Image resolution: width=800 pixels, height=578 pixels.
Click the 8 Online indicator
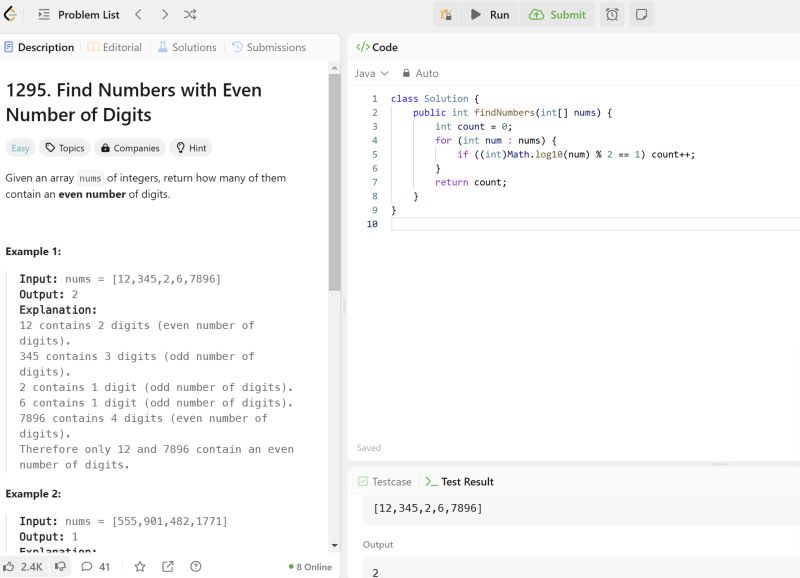click(310, 567)
